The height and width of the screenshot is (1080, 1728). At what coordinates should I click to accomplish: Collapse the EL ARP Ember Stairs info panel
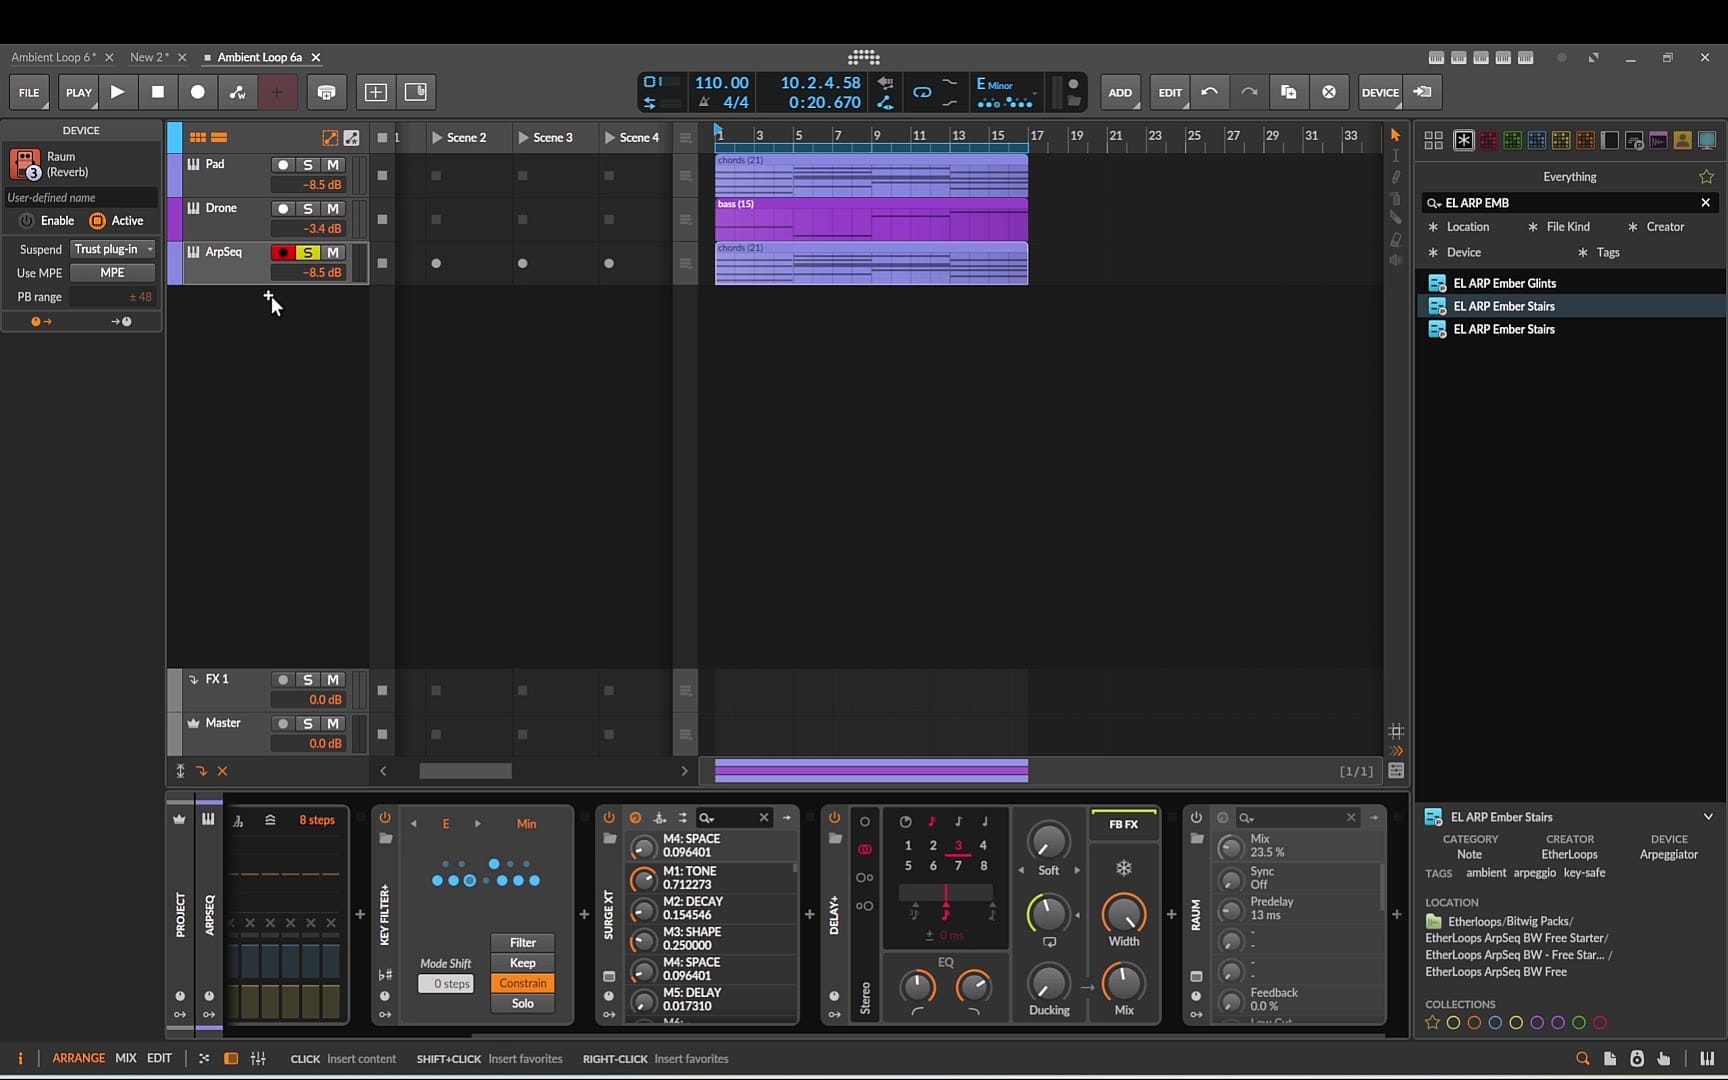[1708, 817]
